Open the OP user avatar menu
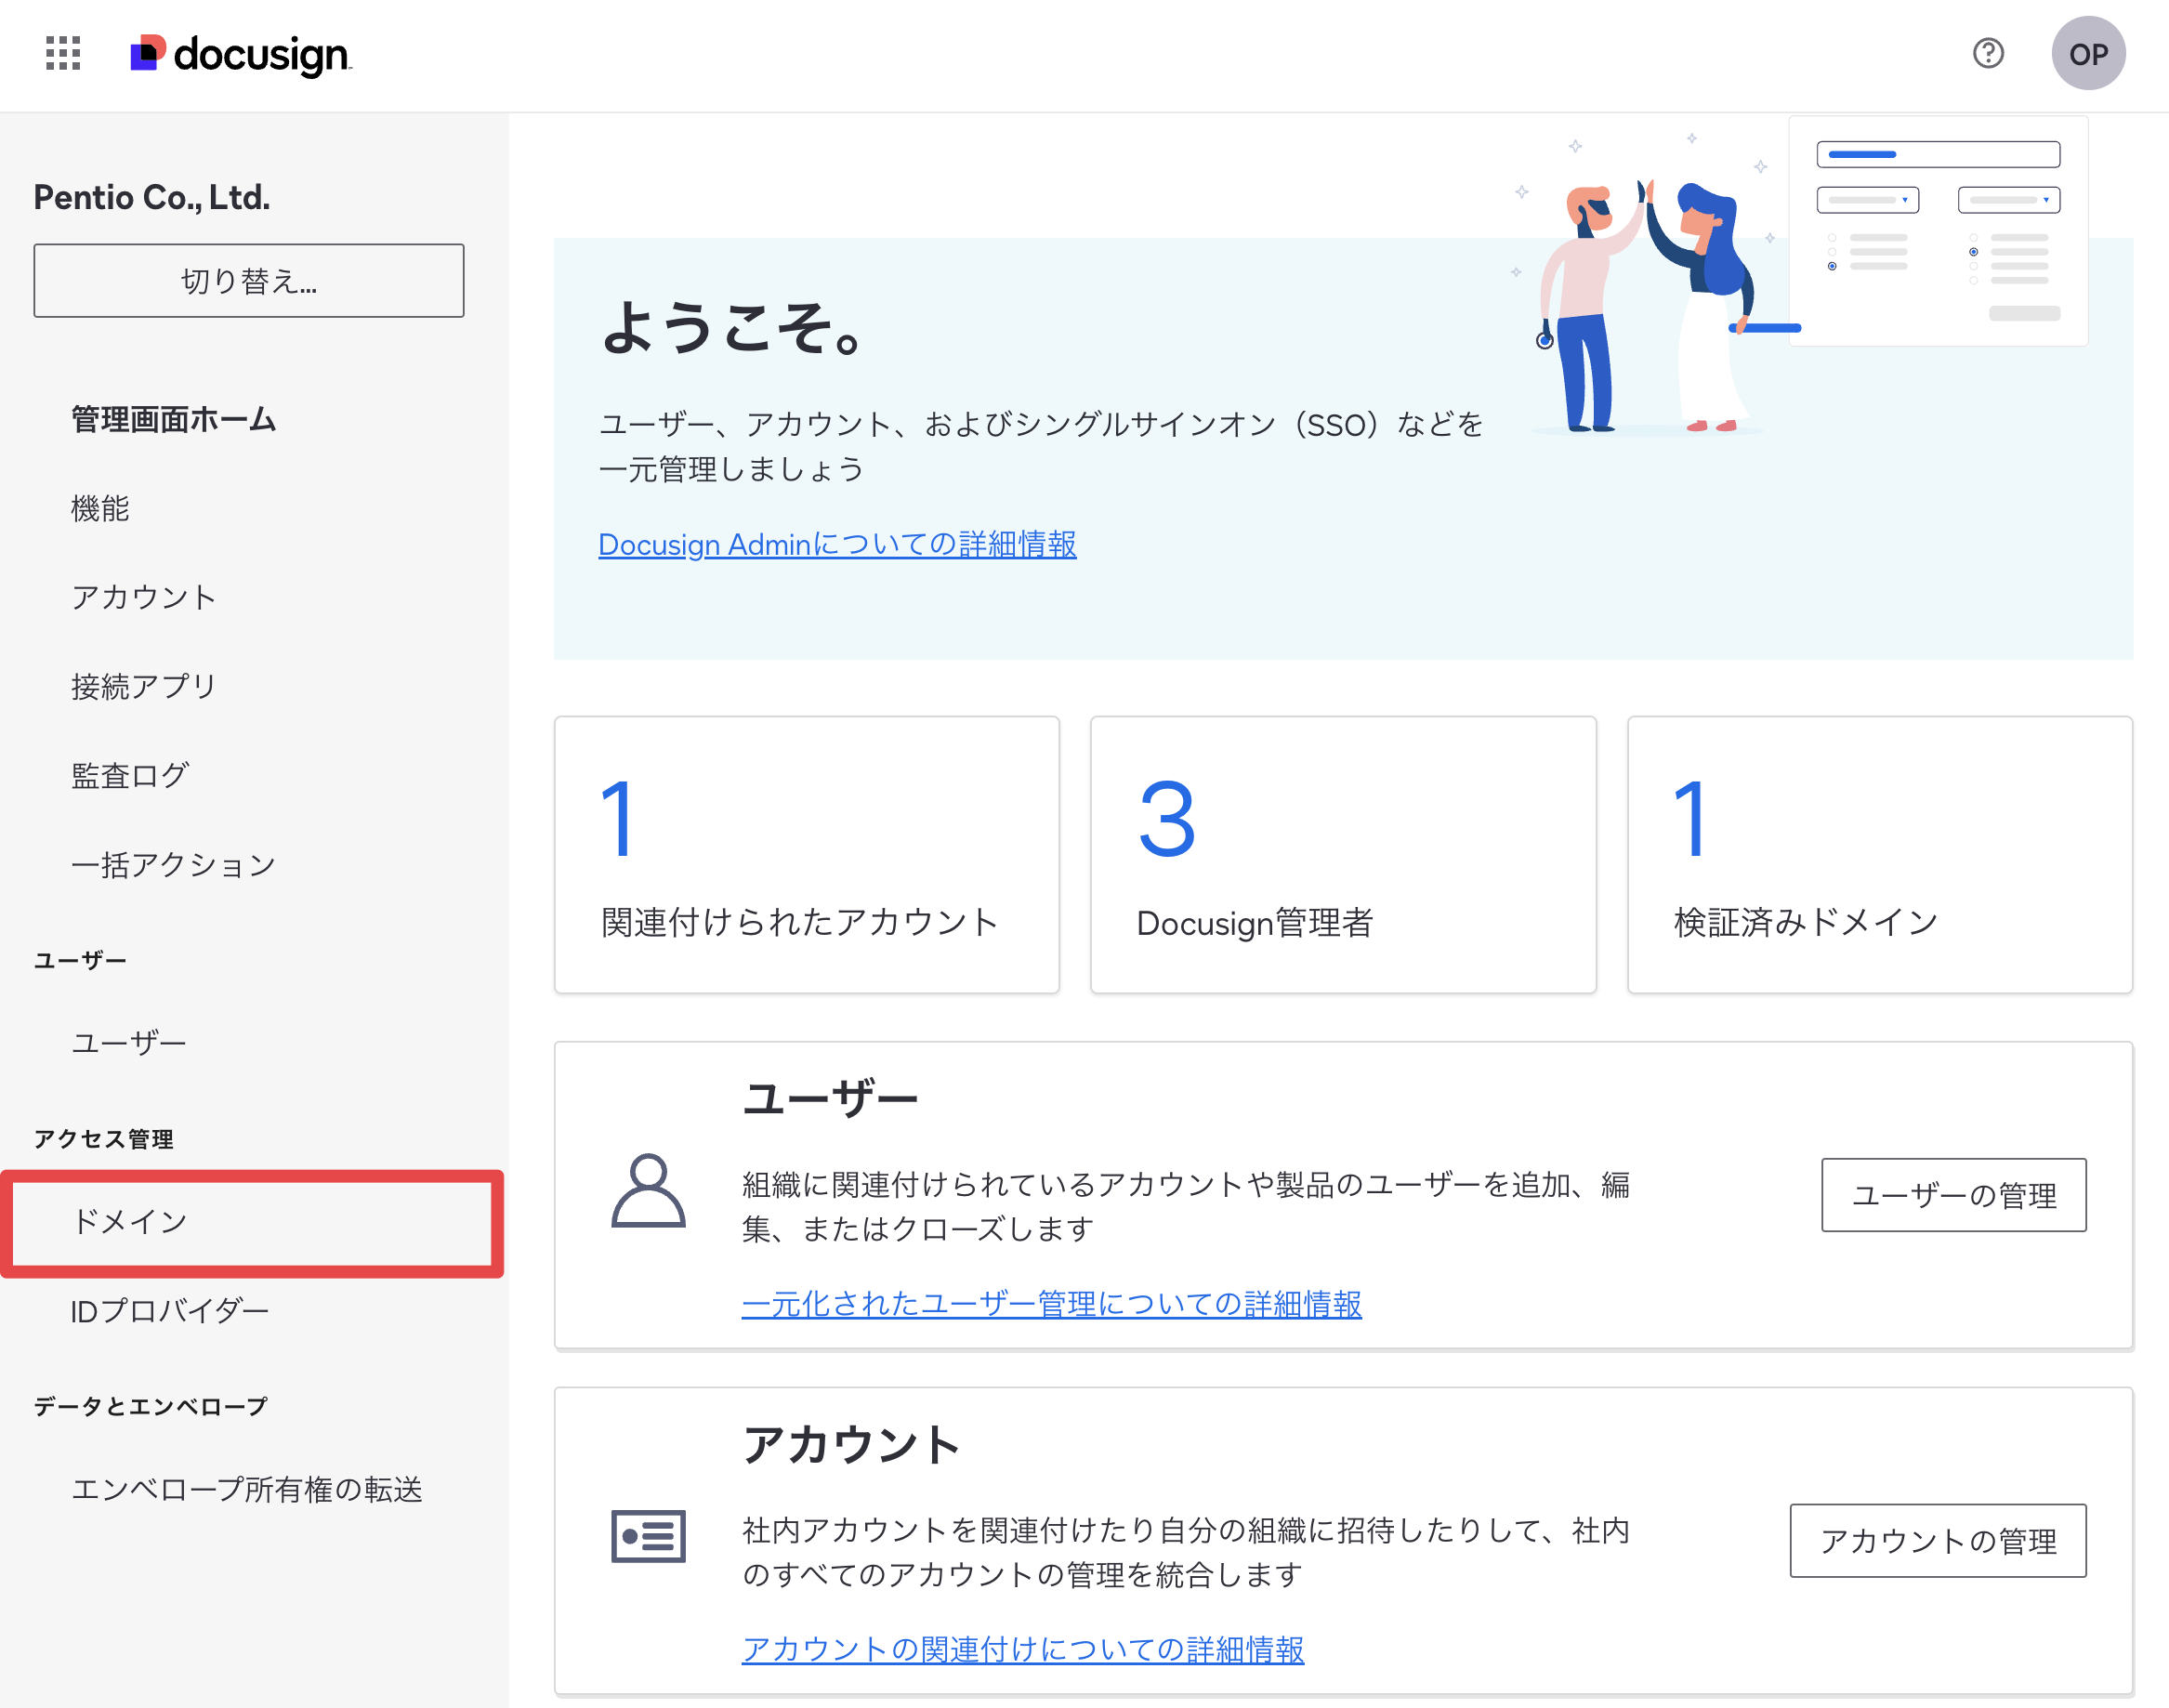The width and height of the screenshot is (2169, 1708). (x=2088, y=54)
